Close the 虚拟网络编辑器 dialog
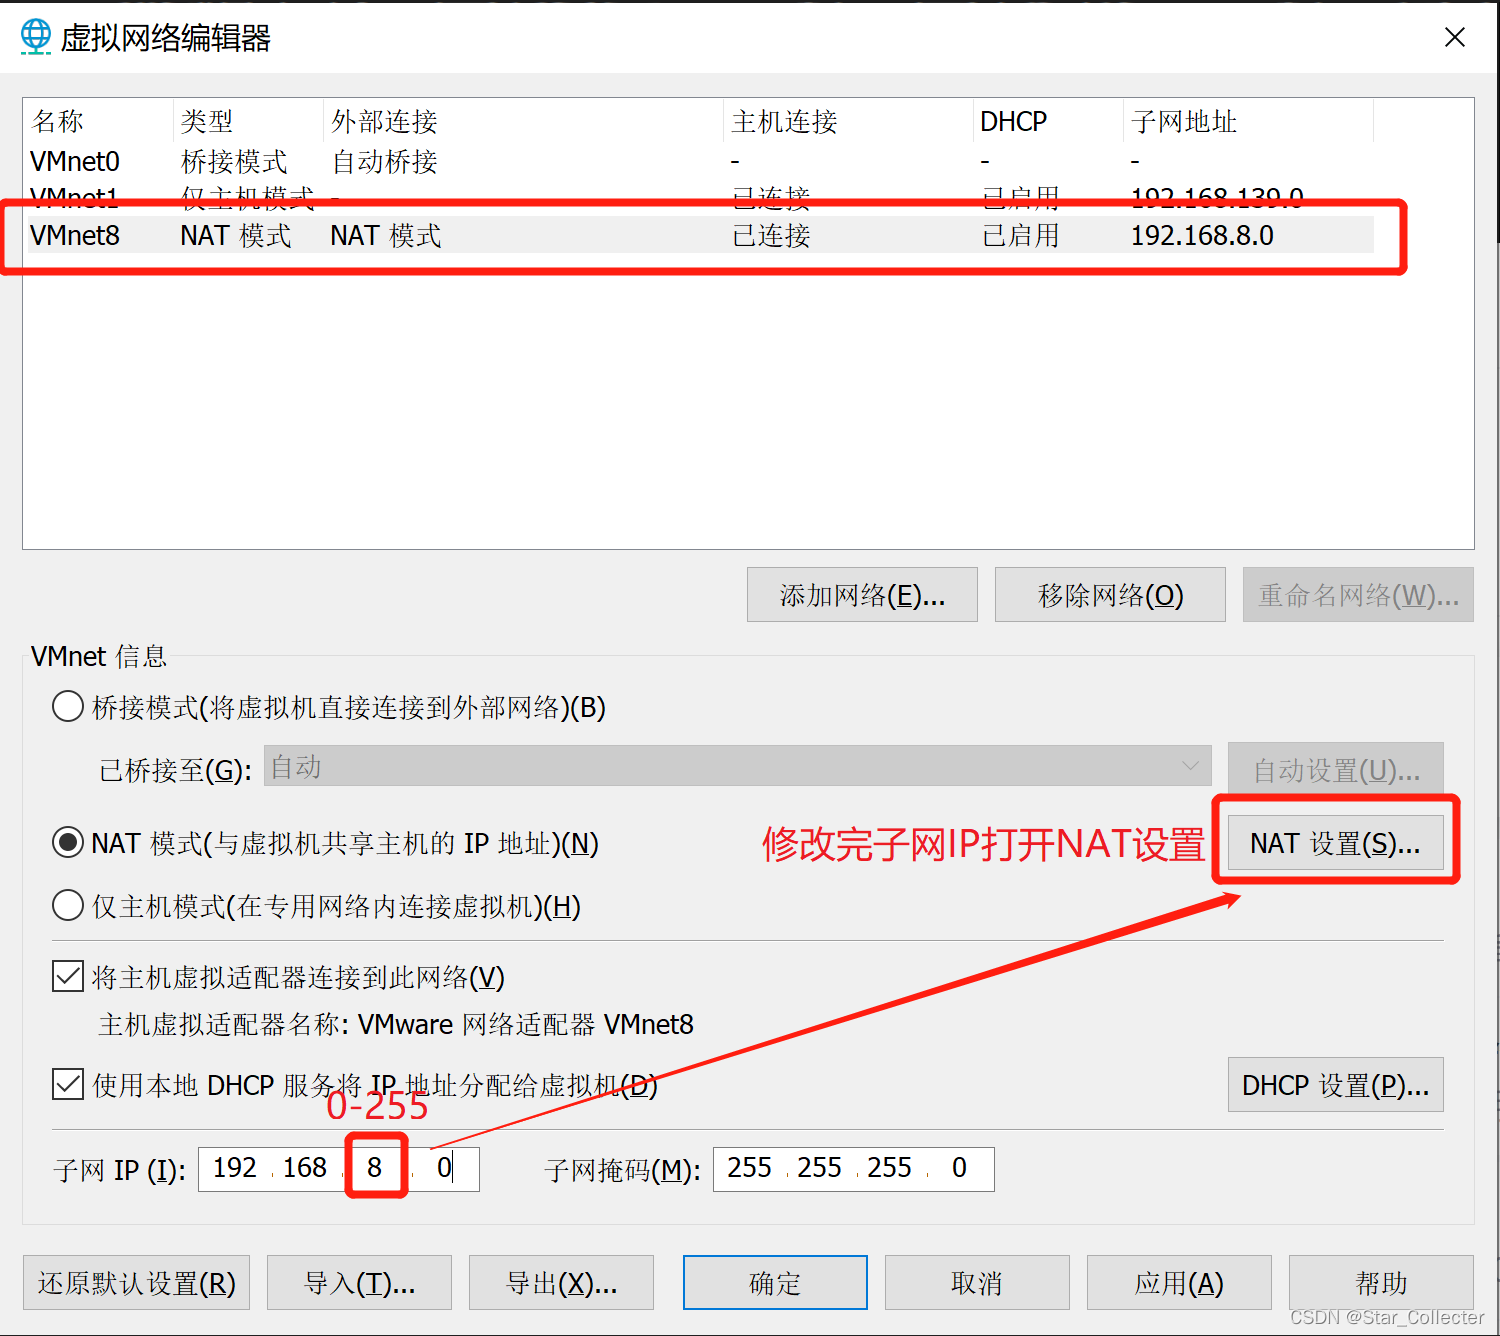The image size is (1500, 1336). (x=1455, y=37)
